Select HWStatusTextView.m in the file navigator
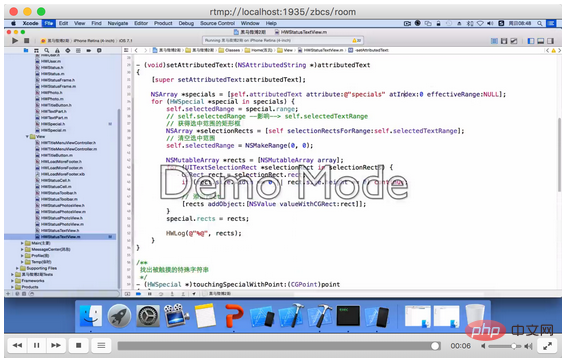The height and width of the screenshot is (363, 564). 60,237
